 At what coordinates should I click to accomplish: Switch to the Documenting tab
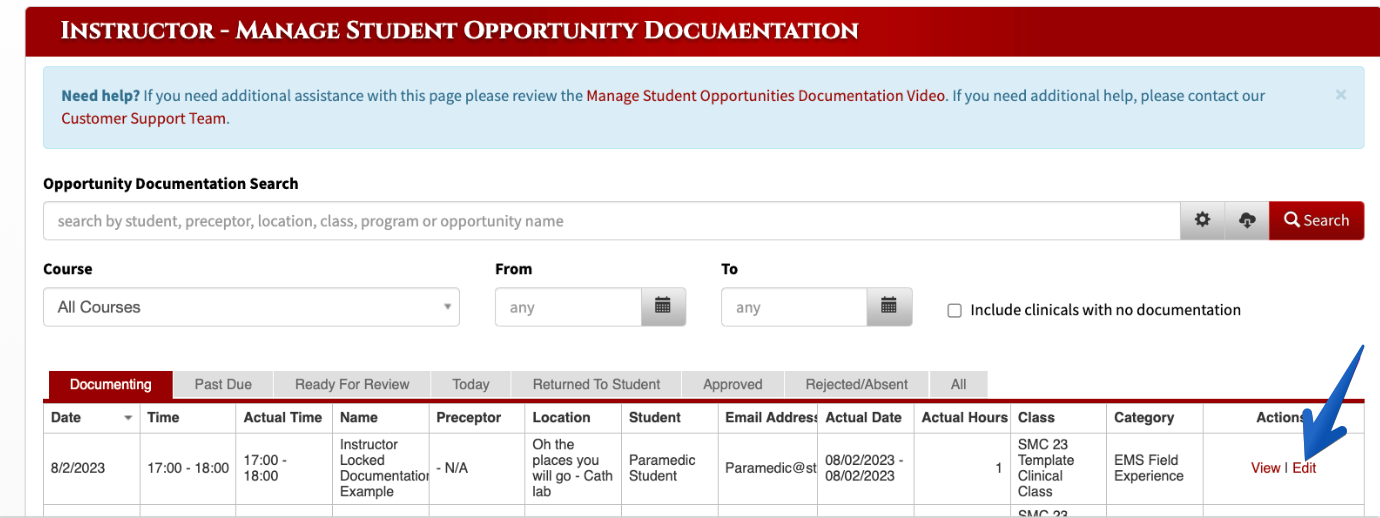pyautogui.click(x=110, y=384)
